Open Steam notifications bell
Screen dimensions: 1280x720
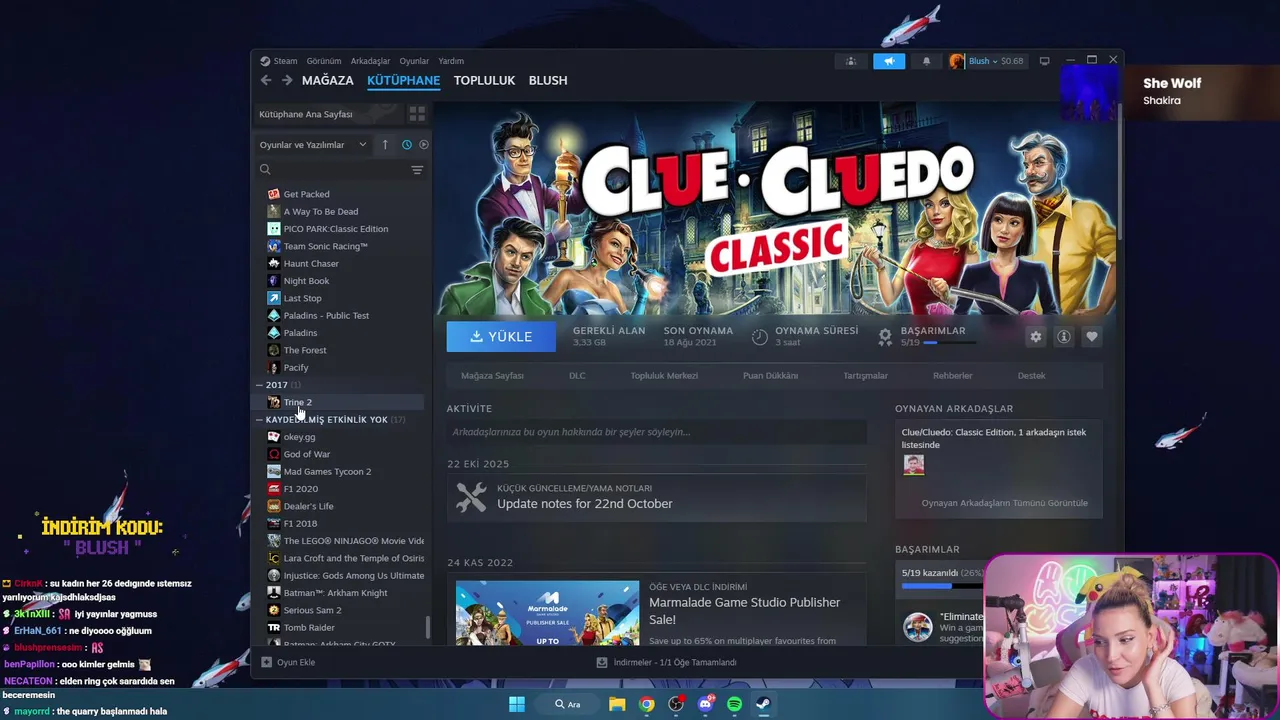pyautogui.click(x=926, y=61)
